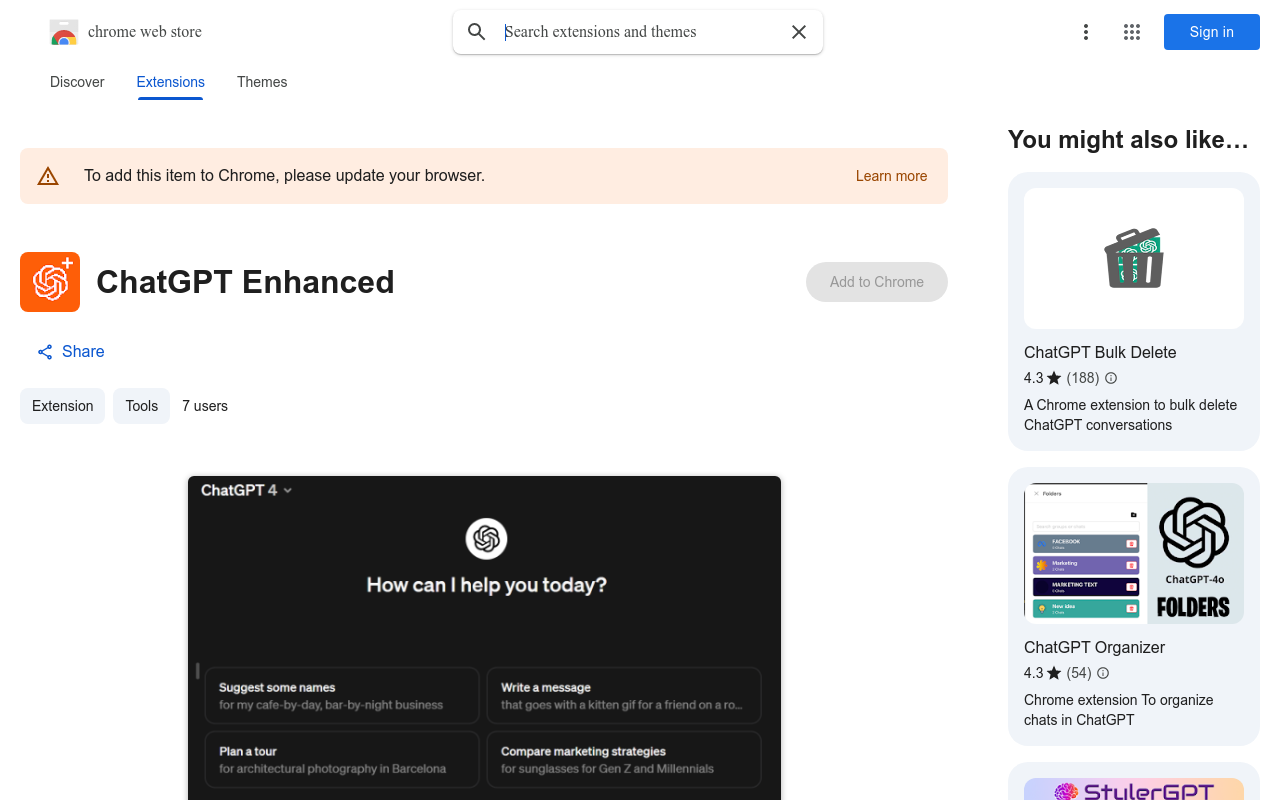Screen dimensions: 1280x800
Task: Open the Google apps grid
Action: click(x=1131, y=32)
